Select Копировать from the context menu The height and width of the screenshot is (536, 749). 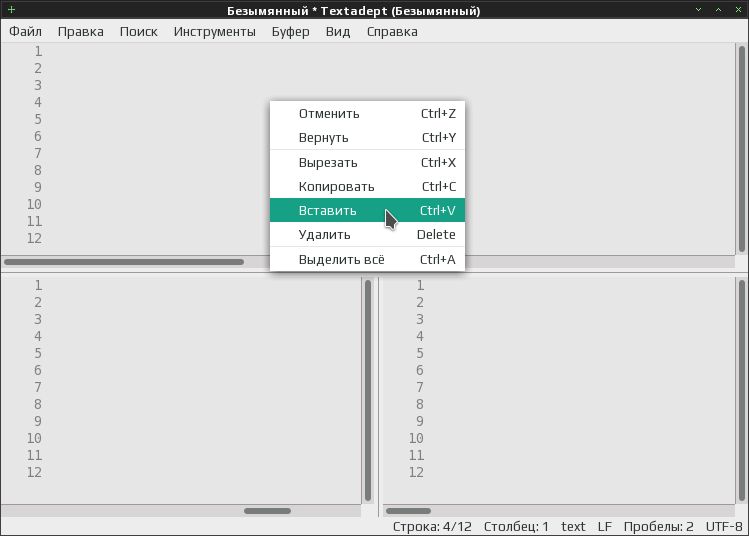pyautogui.click(x=367, y=186)
